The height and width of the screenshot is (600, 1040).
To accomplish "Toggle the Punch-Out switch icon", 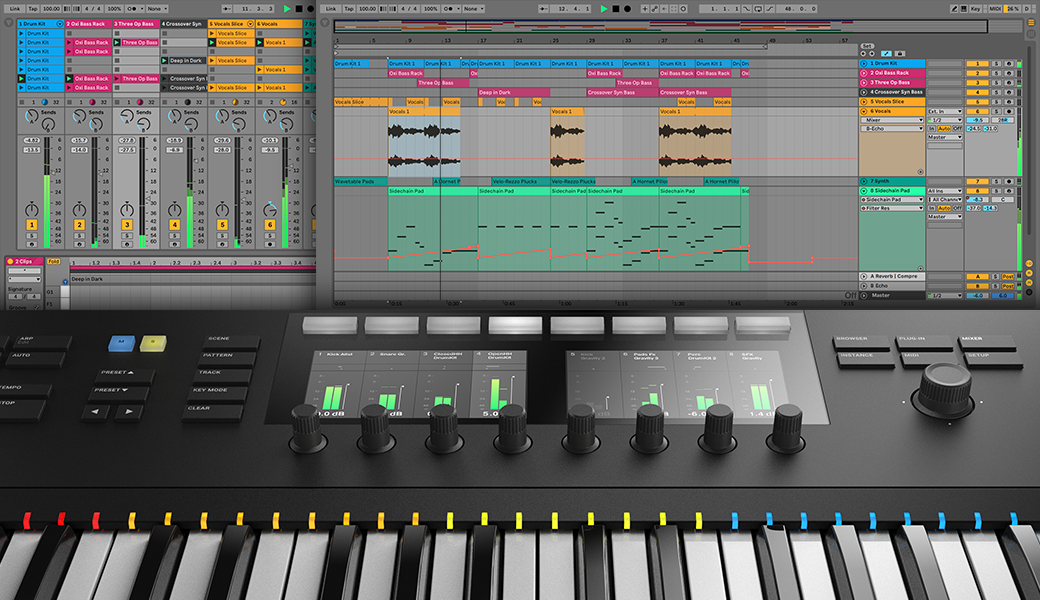I will [x=769, y=9].
